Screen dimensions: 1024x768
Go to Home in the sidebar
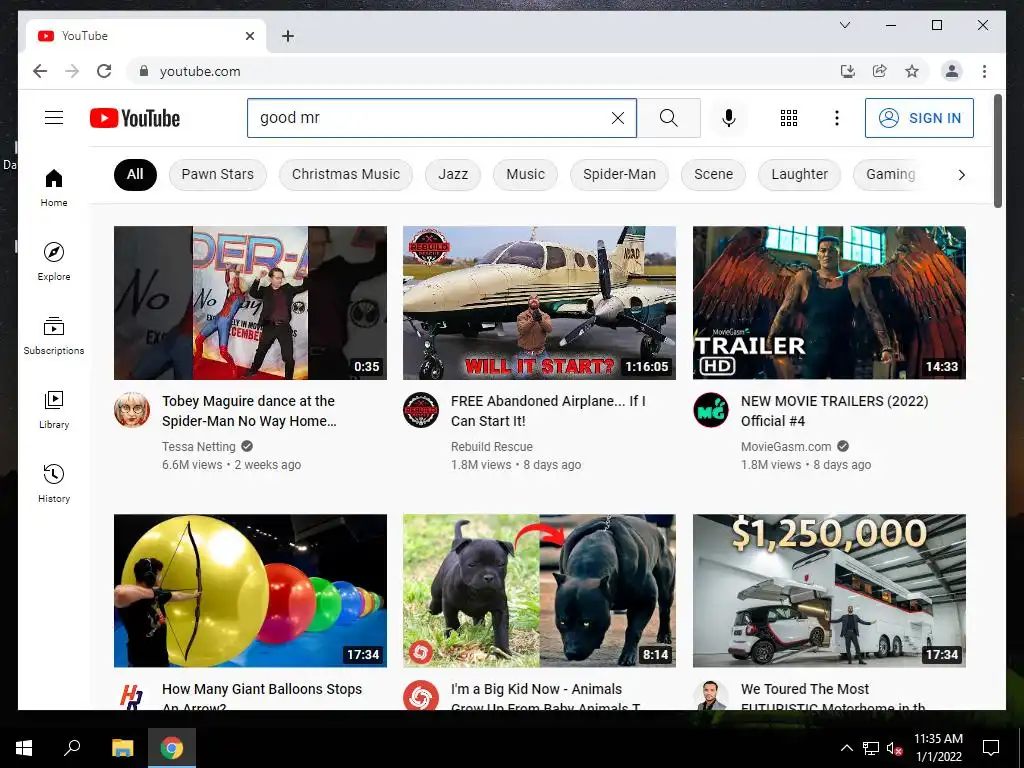pyautogui.click(x=54, y=187)
